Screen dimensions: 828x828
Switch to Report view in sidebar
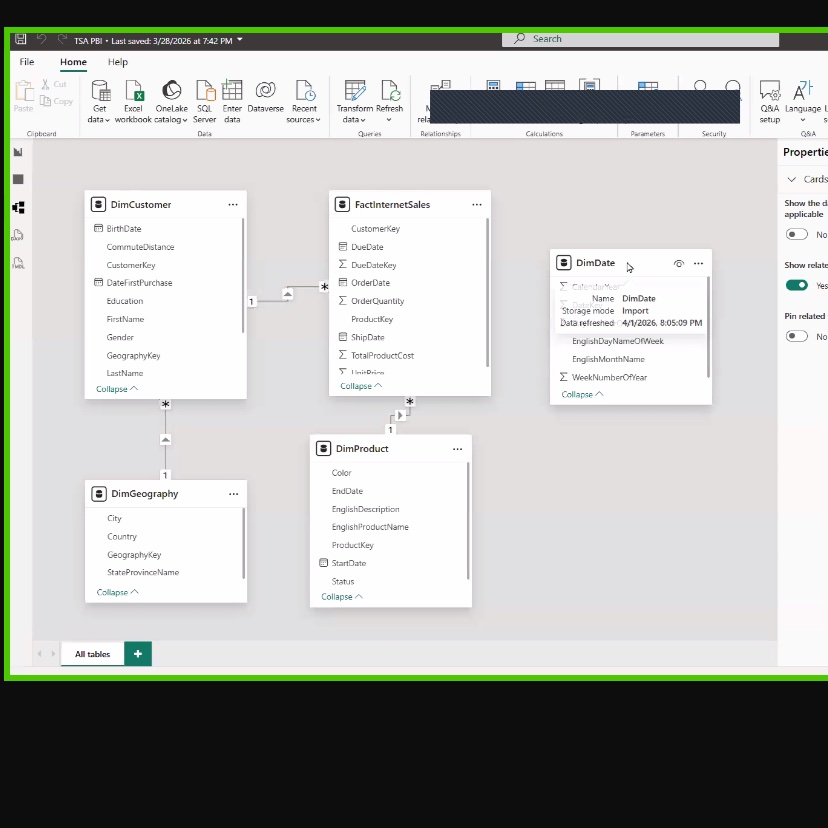point(18,152)
